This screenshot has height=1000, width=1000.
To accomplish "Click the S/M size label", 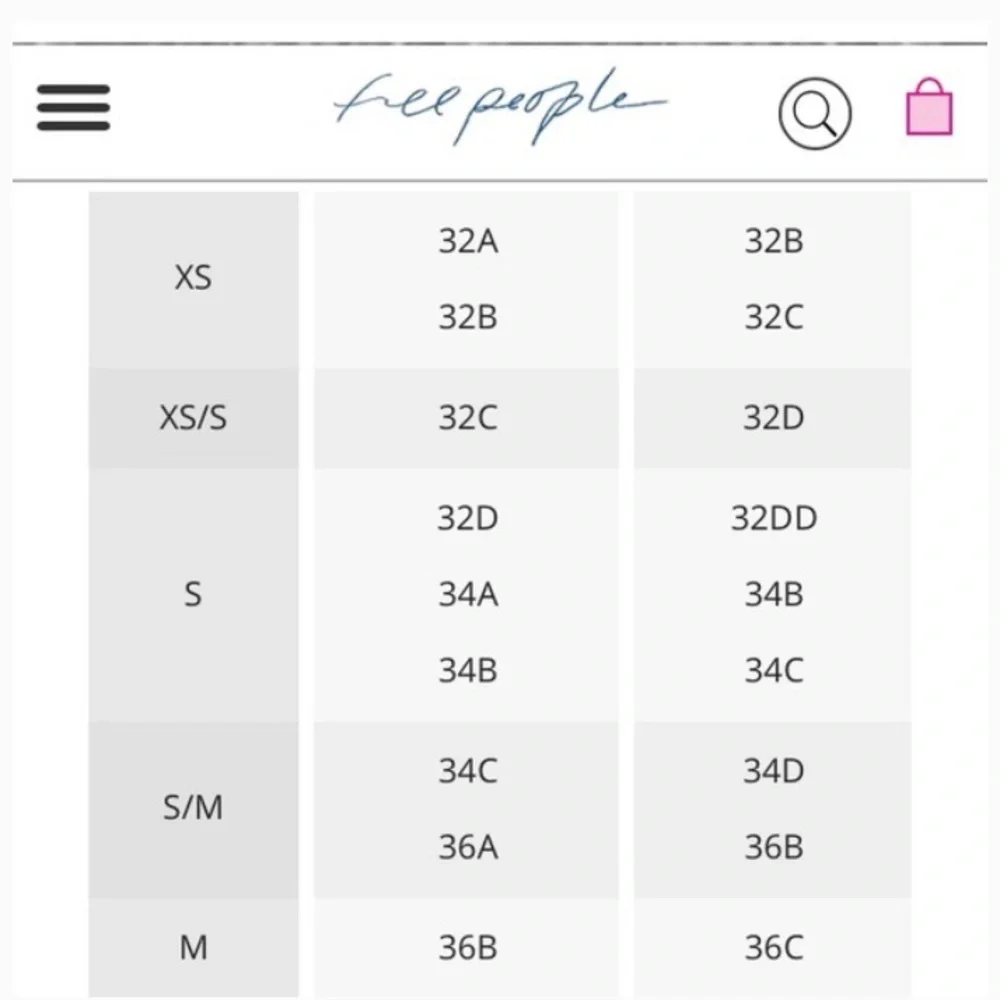I will click(193, 808).
